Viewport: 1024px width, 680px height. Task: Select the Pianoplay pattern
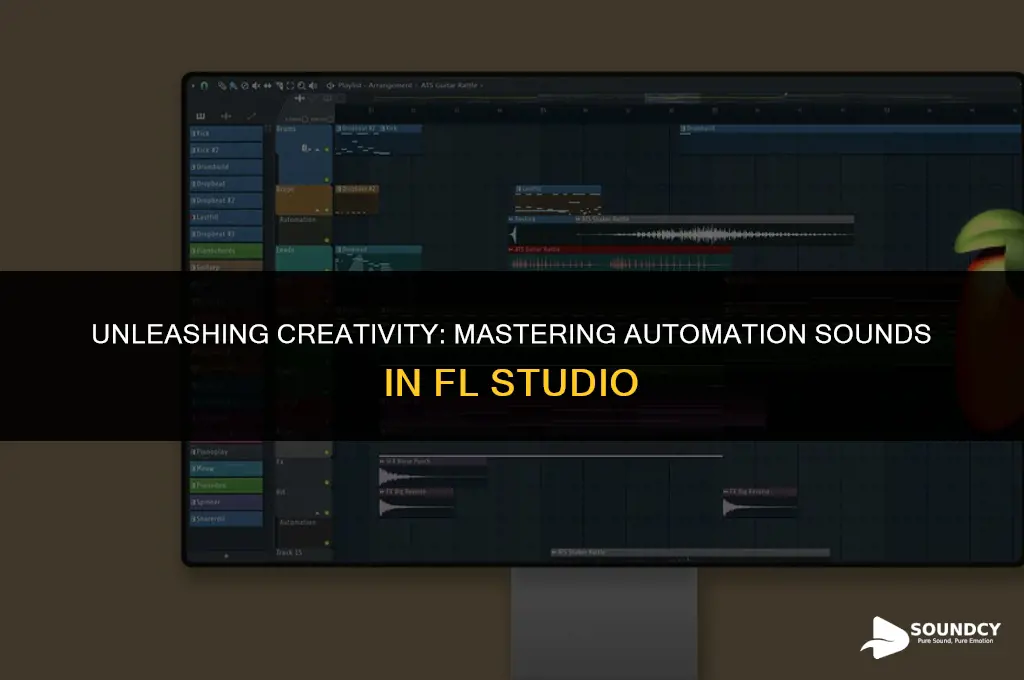[226, 452]
